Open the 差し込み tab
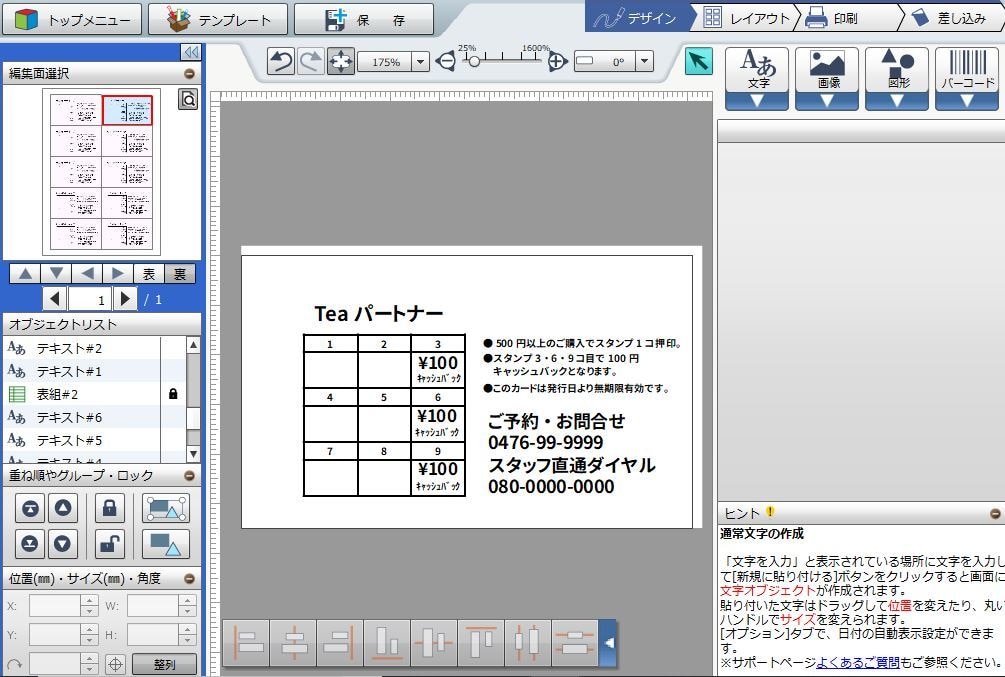The height and width of the screenshot is (677, 1005). 952,18
